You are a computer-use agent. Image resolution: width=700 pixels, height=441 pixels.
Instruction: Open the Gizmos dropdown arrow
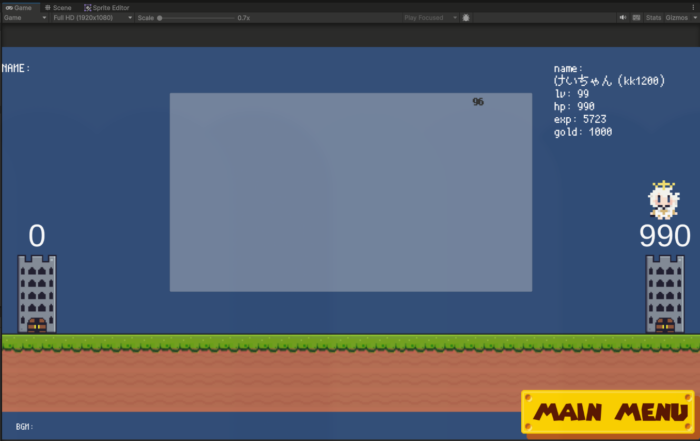tap(694, 18)
